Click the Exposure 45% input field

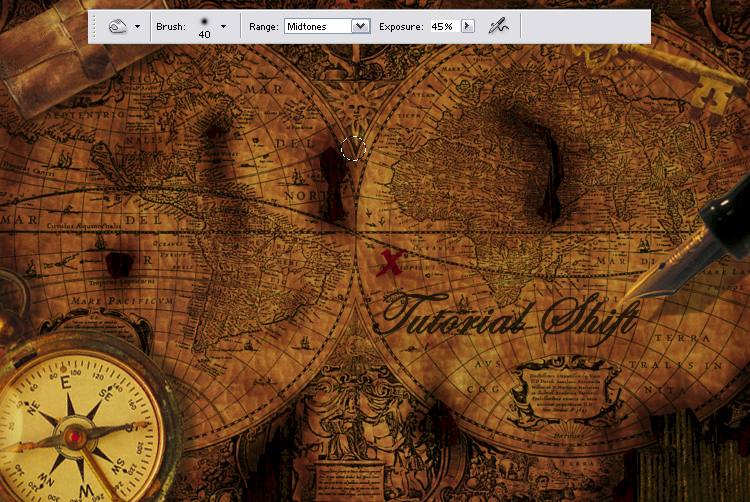tap(443, 27)
